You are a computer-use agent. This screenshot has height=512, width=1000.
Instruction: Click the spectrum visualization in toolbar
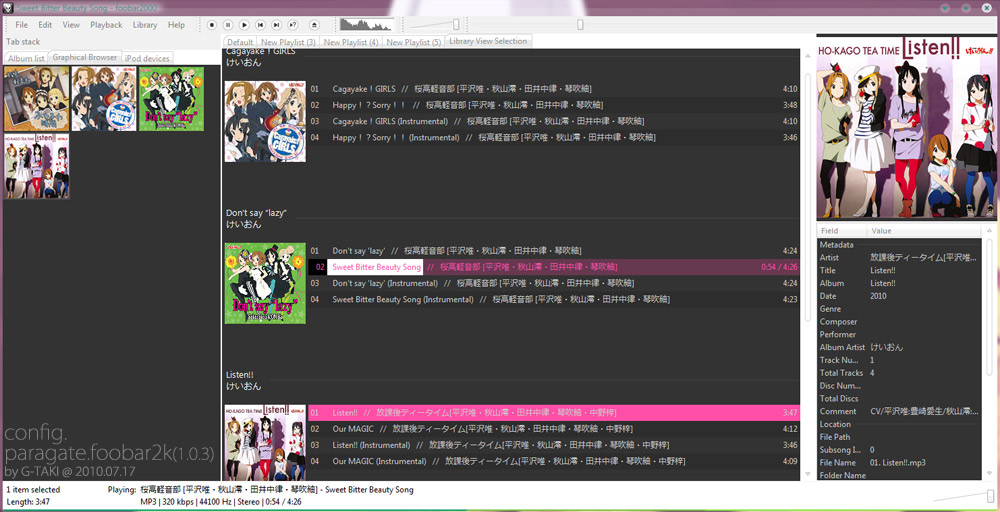[367, 25]
